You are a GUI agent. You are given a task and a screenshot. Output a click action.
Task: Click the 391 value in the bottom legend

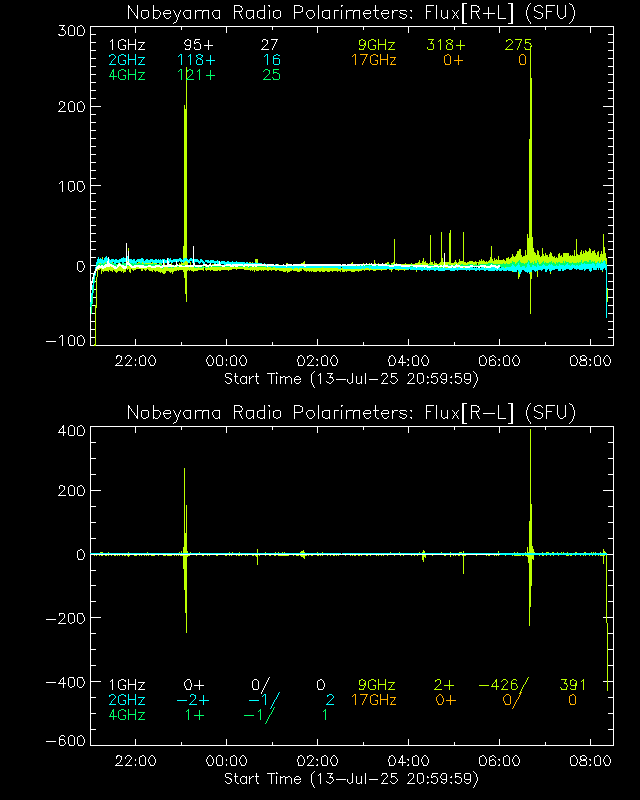(573, 685)
